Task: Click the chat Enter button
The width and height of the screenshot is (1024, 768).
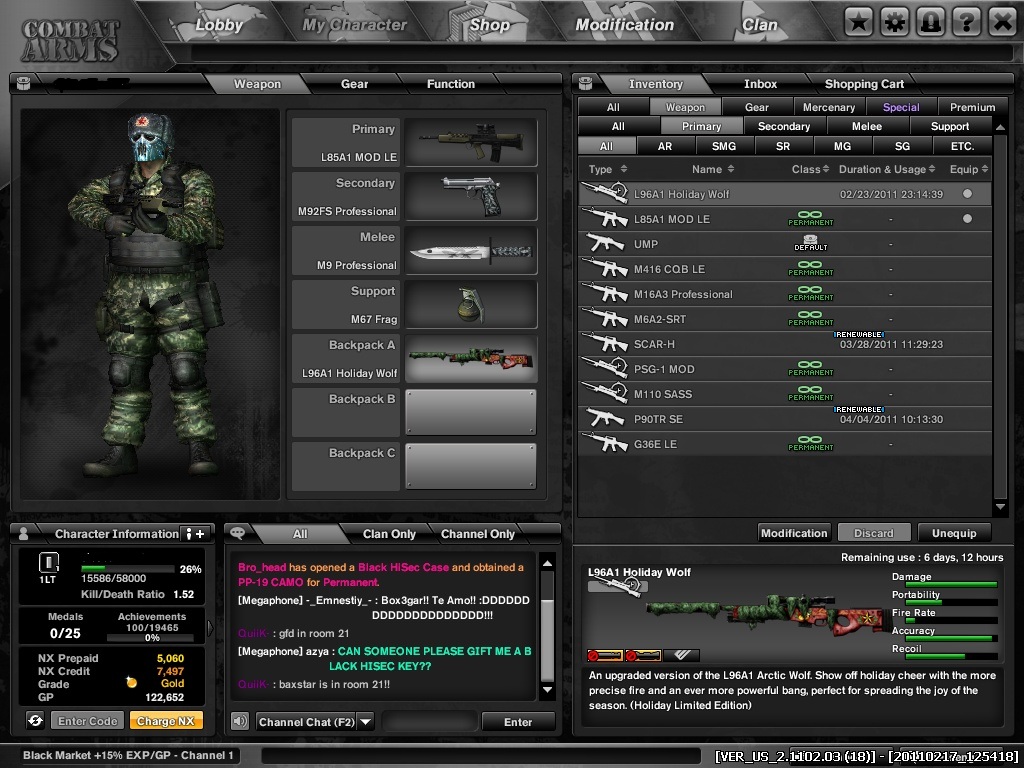Action: (518, 722)
